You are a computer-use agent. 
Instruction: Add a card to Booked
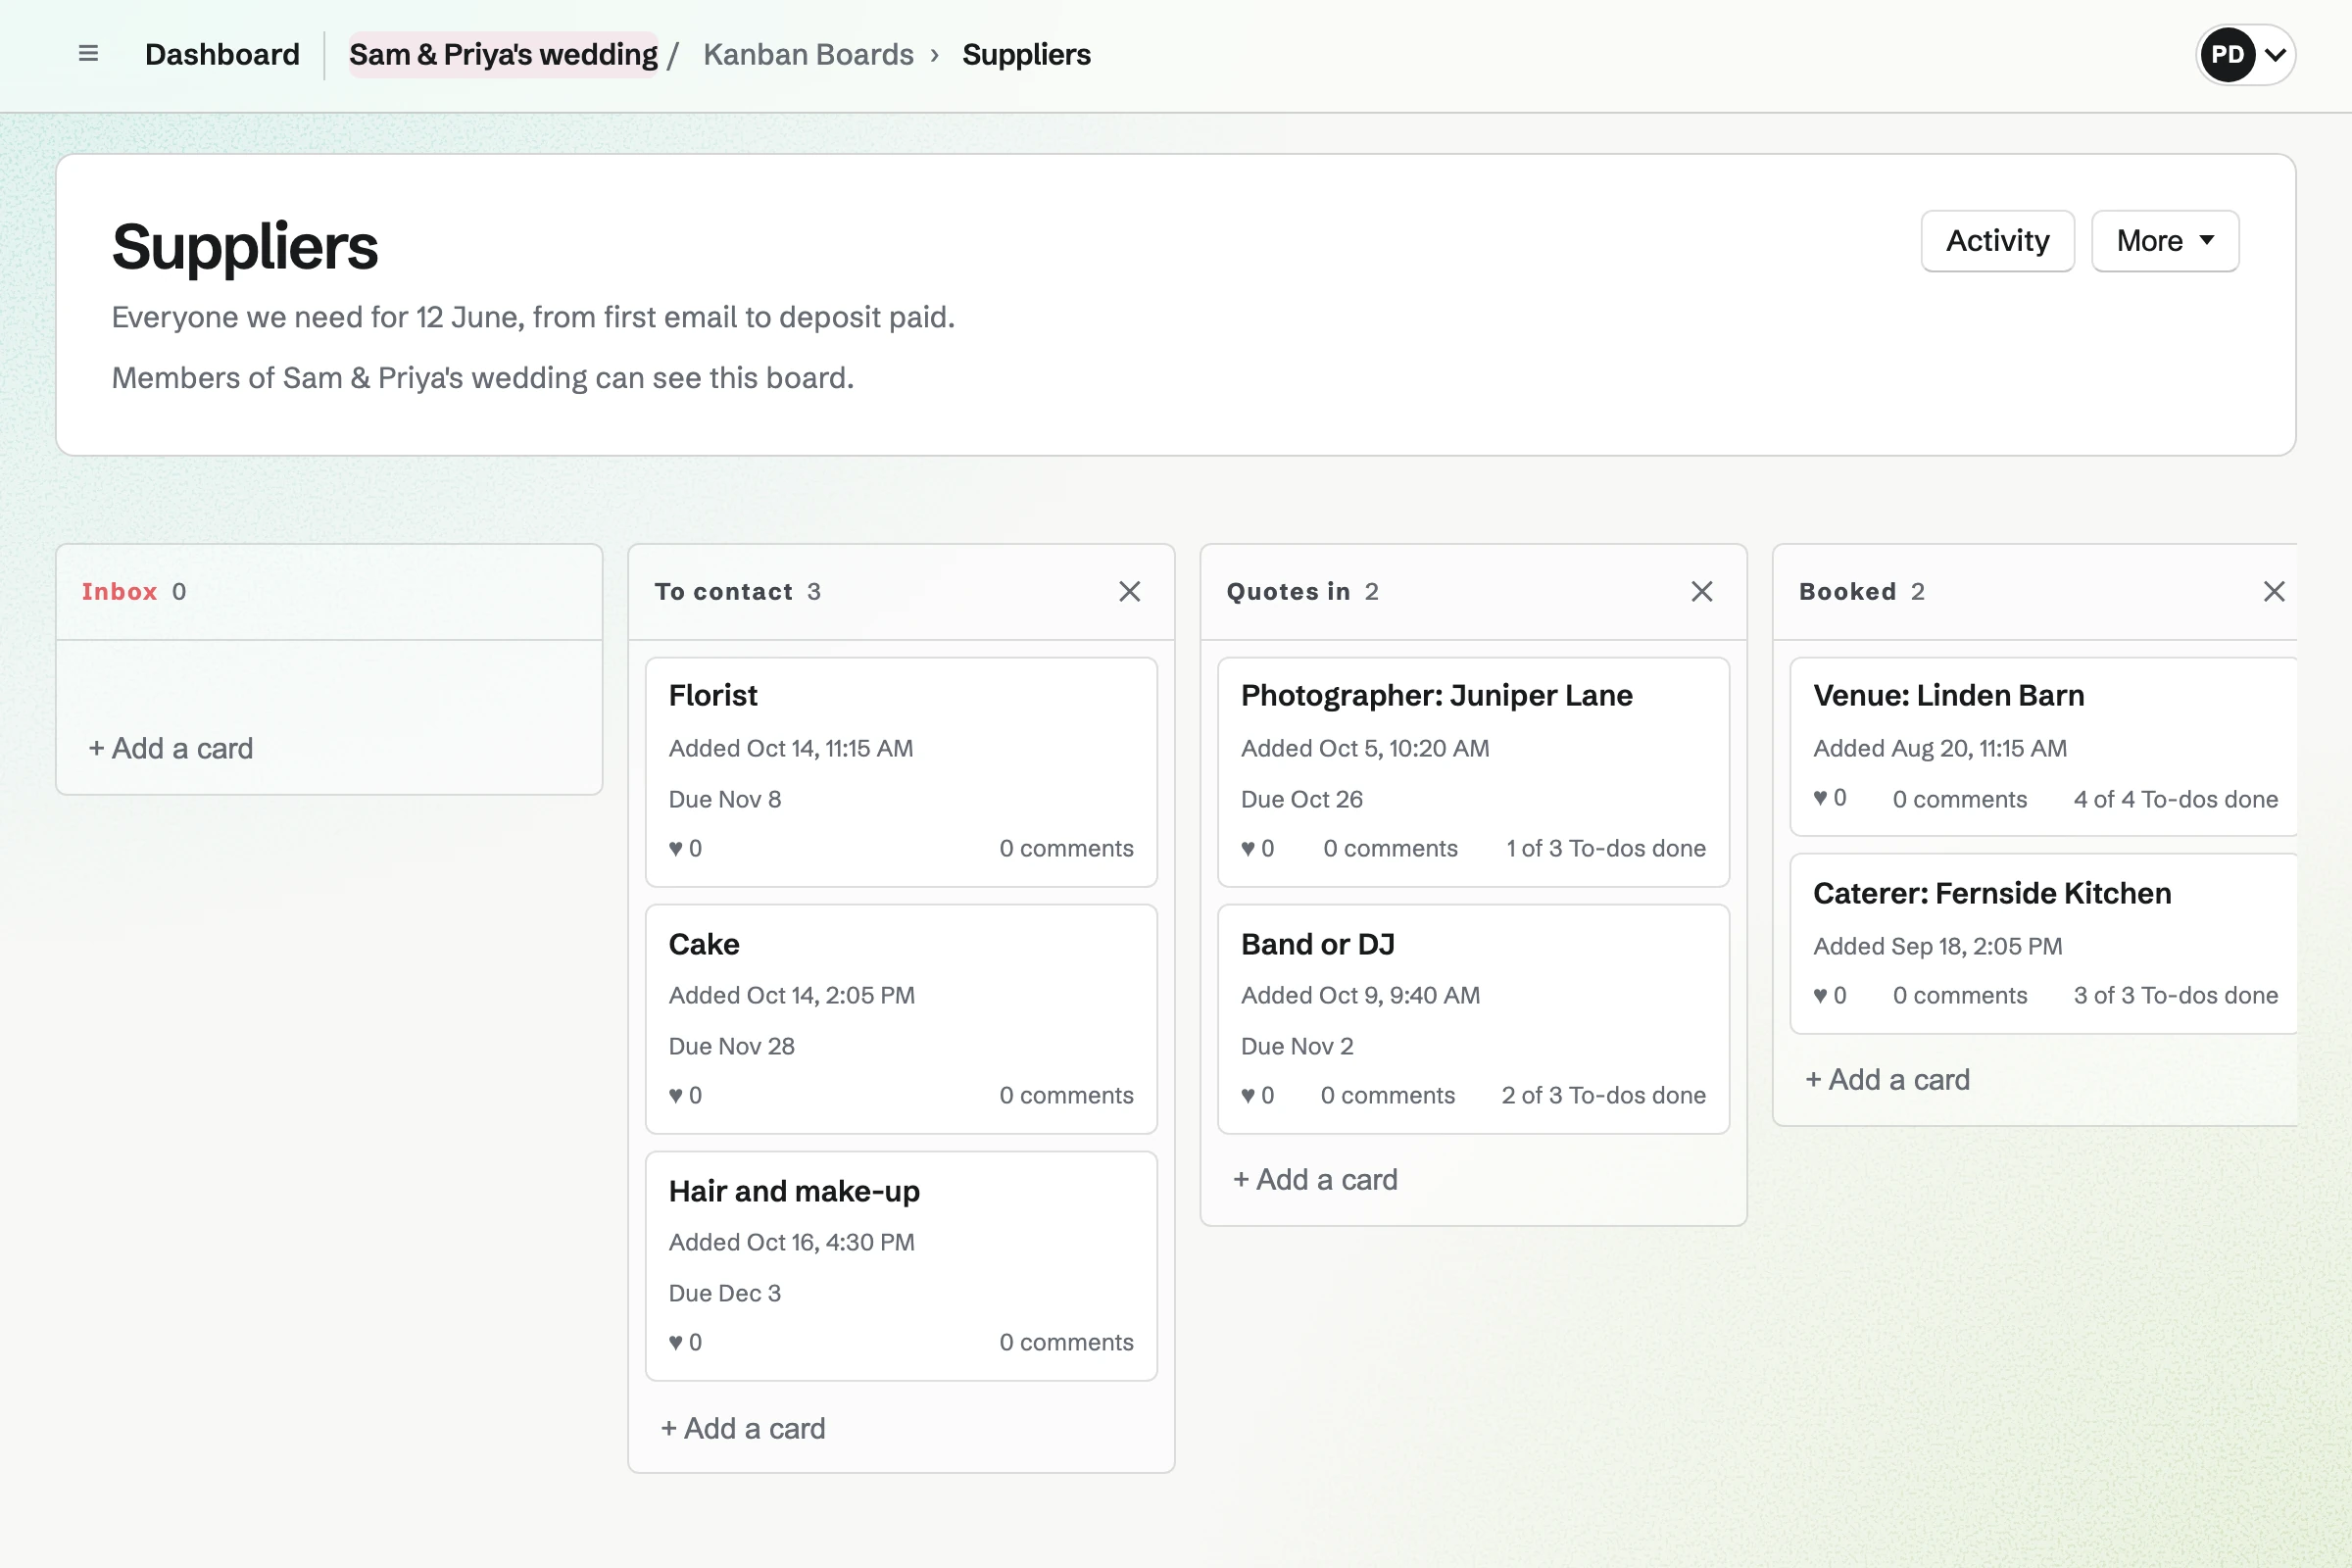click(1887, 1079)
